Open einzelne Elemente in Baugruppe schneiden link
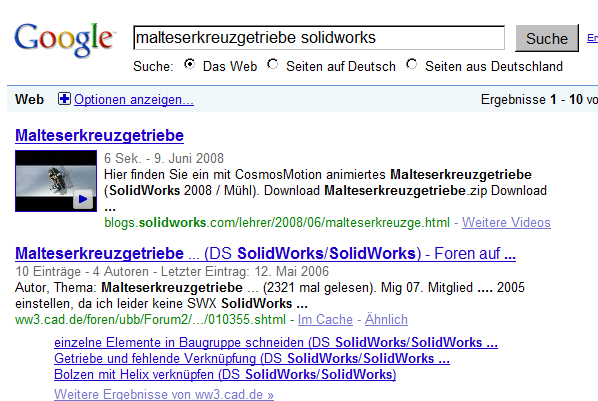The width and height of the screenshot is (598, 401). [x=276, y=342]
